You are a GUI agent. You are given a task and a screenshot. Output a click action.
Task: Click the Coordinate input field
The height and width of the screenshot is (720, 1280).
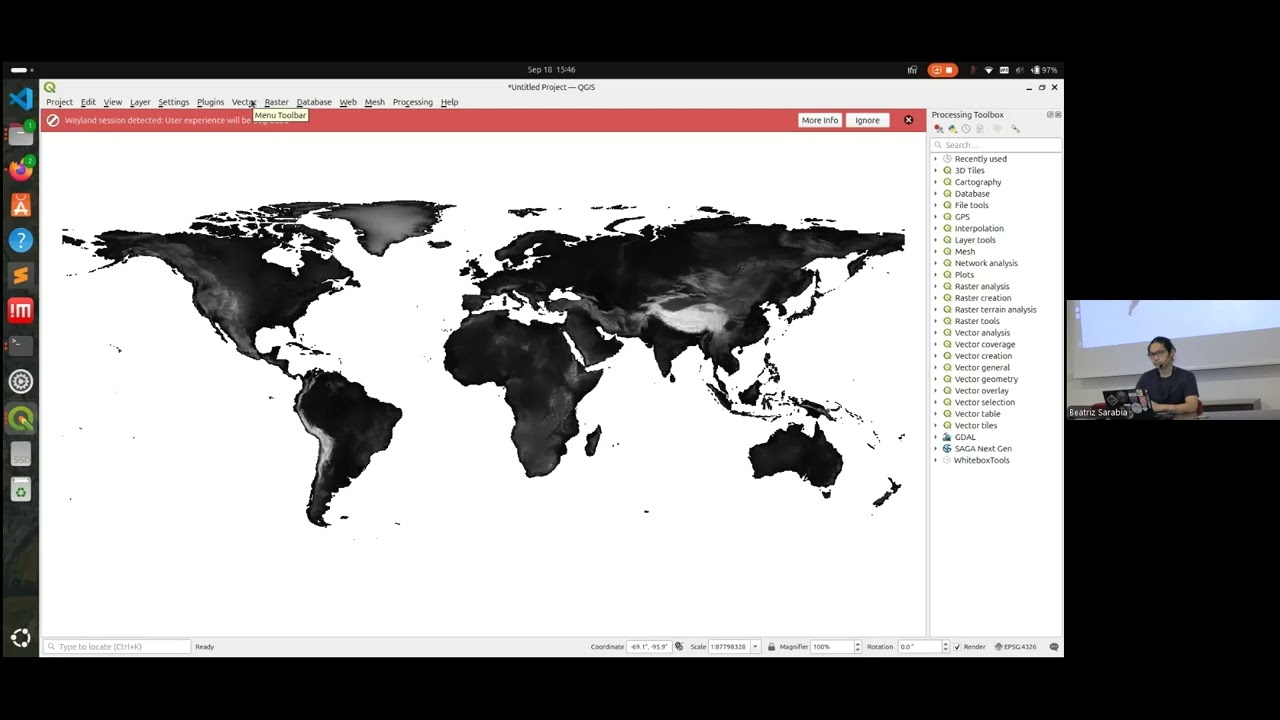coord(649,647)
